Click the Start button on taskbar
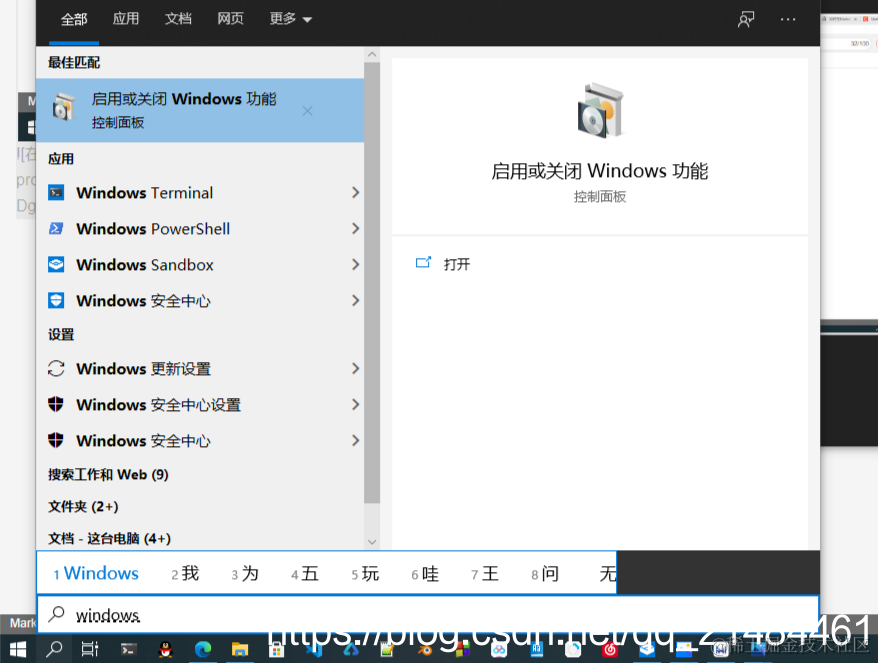878x663 pixels. 18,650
